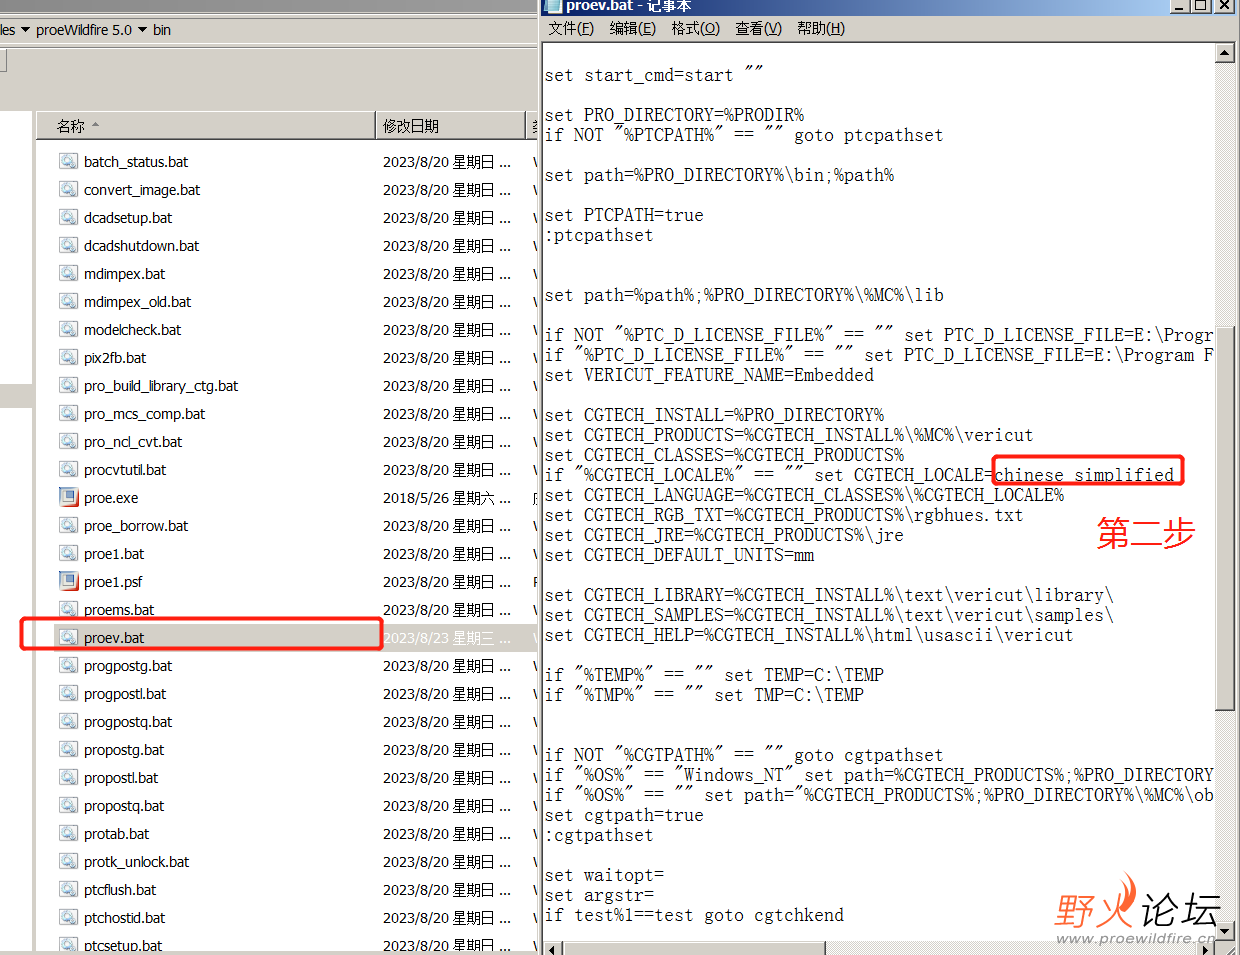
Task: Select the proev.bat file name
Action: pos(114,638)
